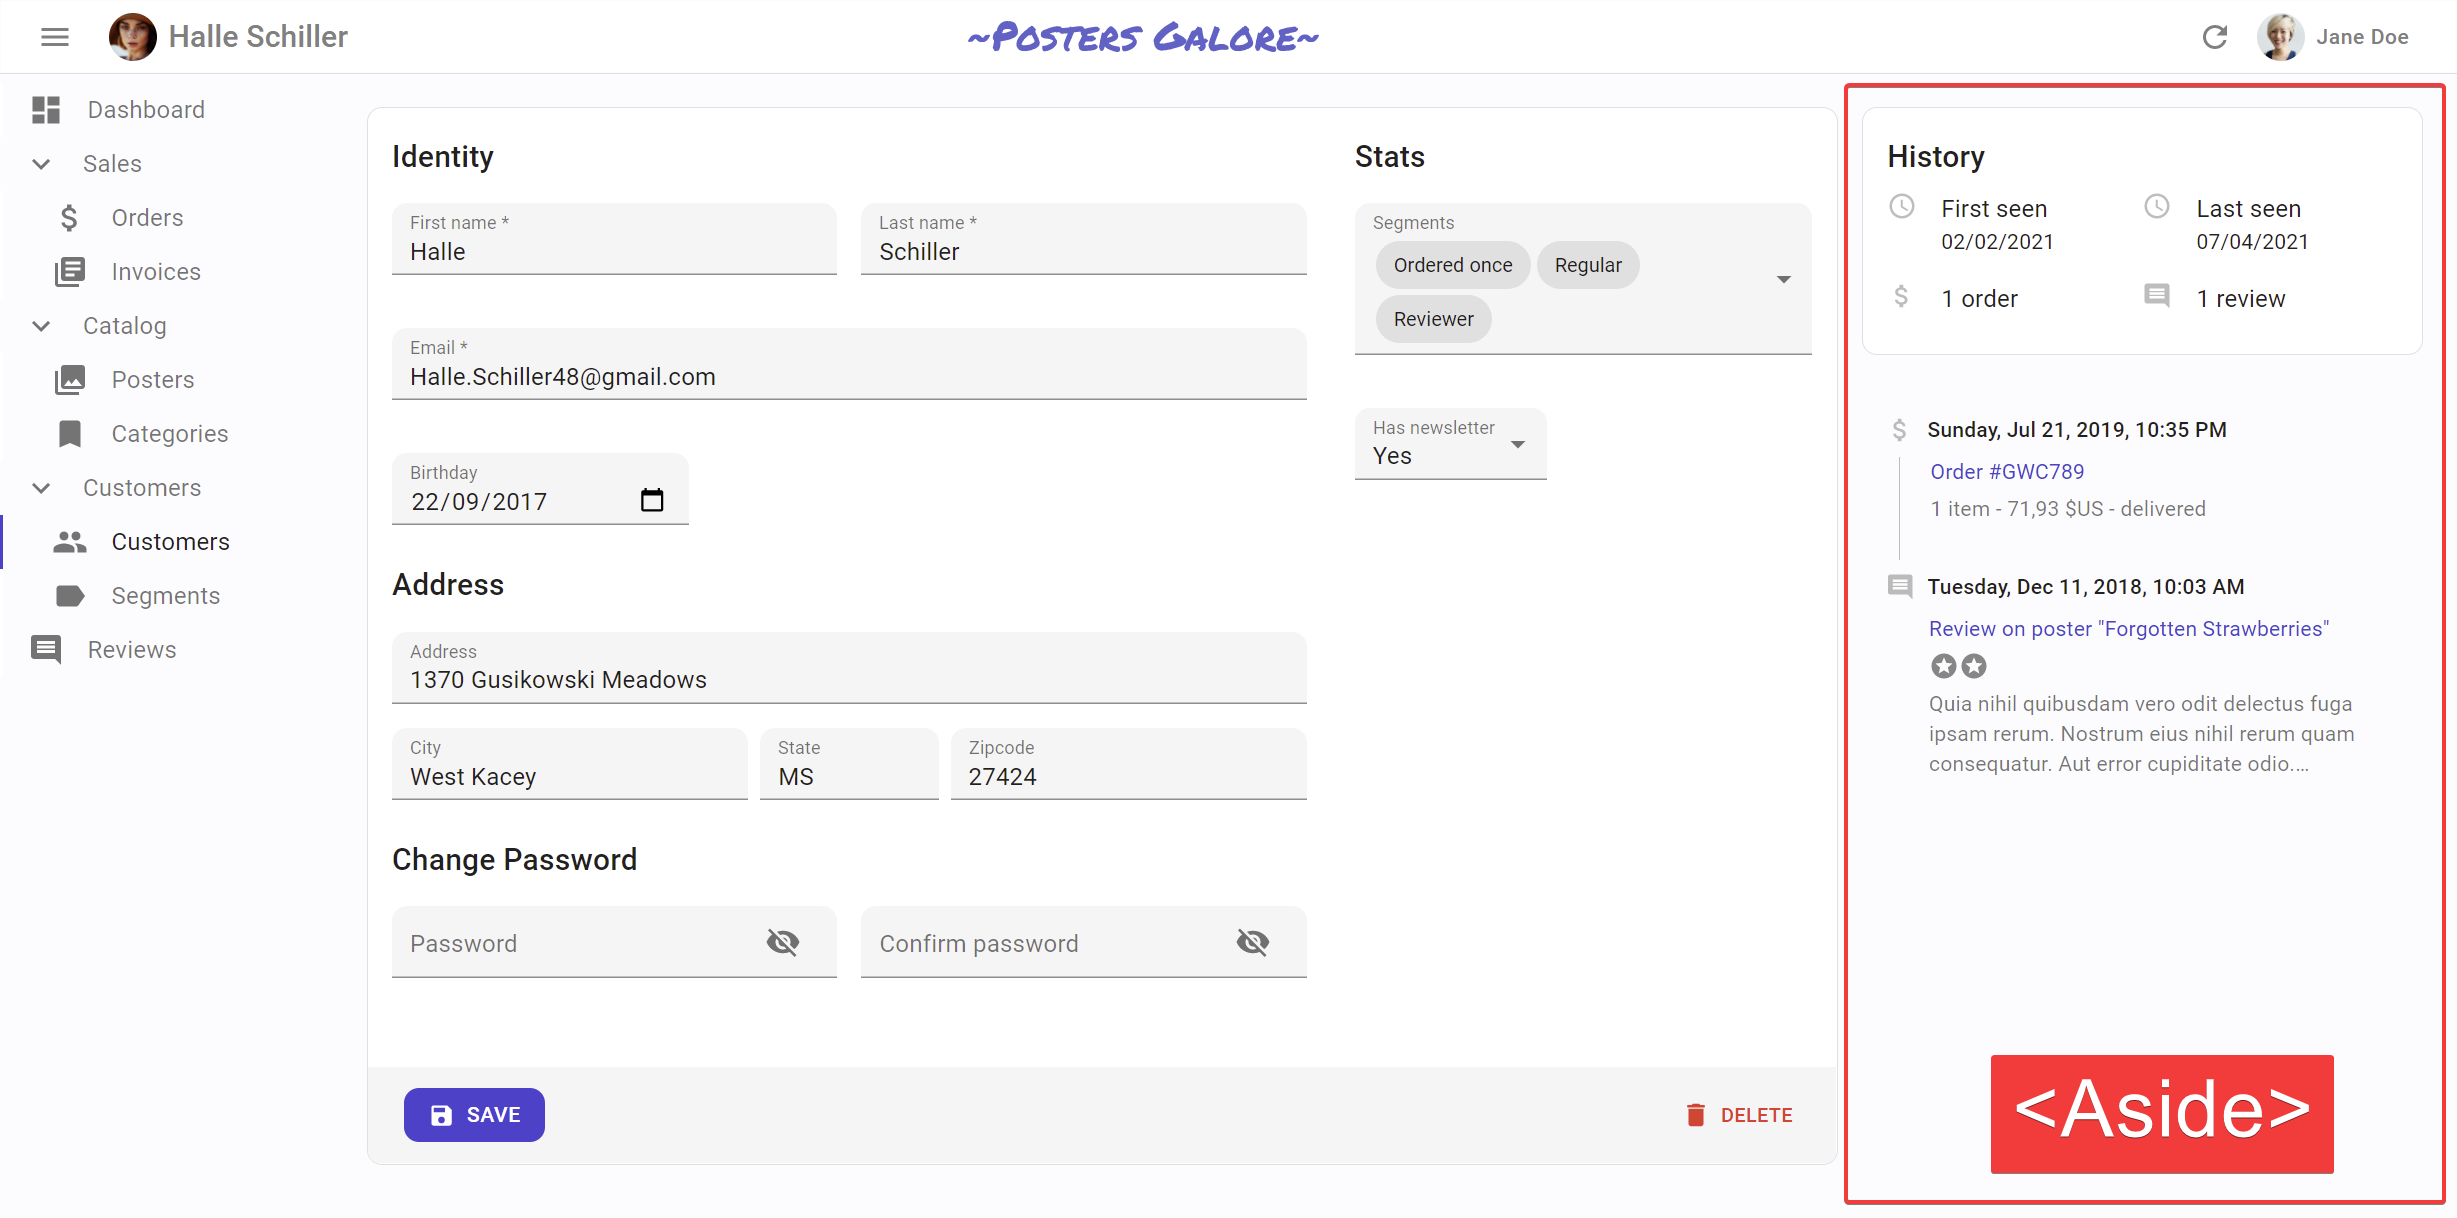Select the Categories bookmark icon
The image size is (2457, 1218).
[69, 433]
